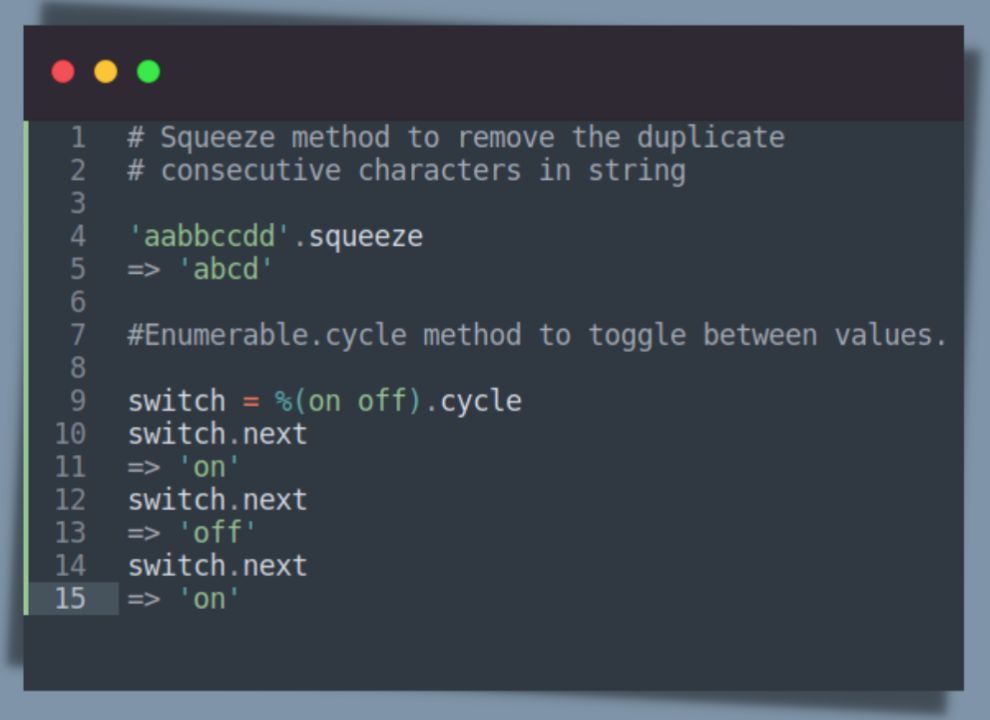Select line number 15 in gutter
Screen dimensions: 990x720
(70, 598)
